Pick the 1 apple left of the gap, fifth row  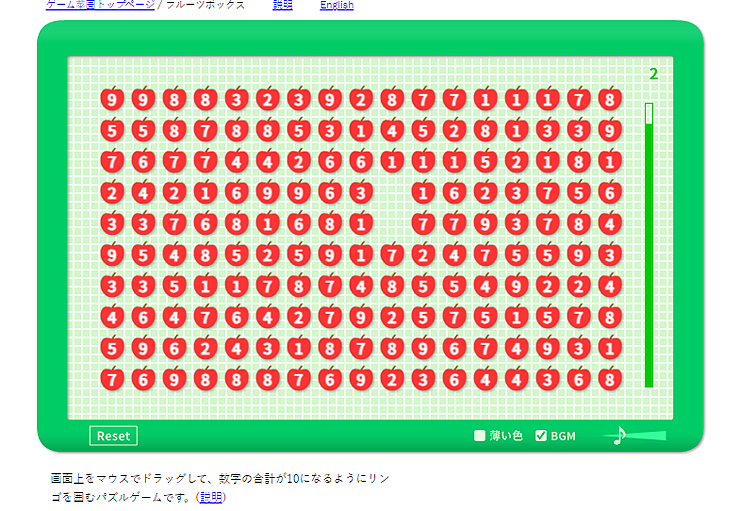point(361,224)
